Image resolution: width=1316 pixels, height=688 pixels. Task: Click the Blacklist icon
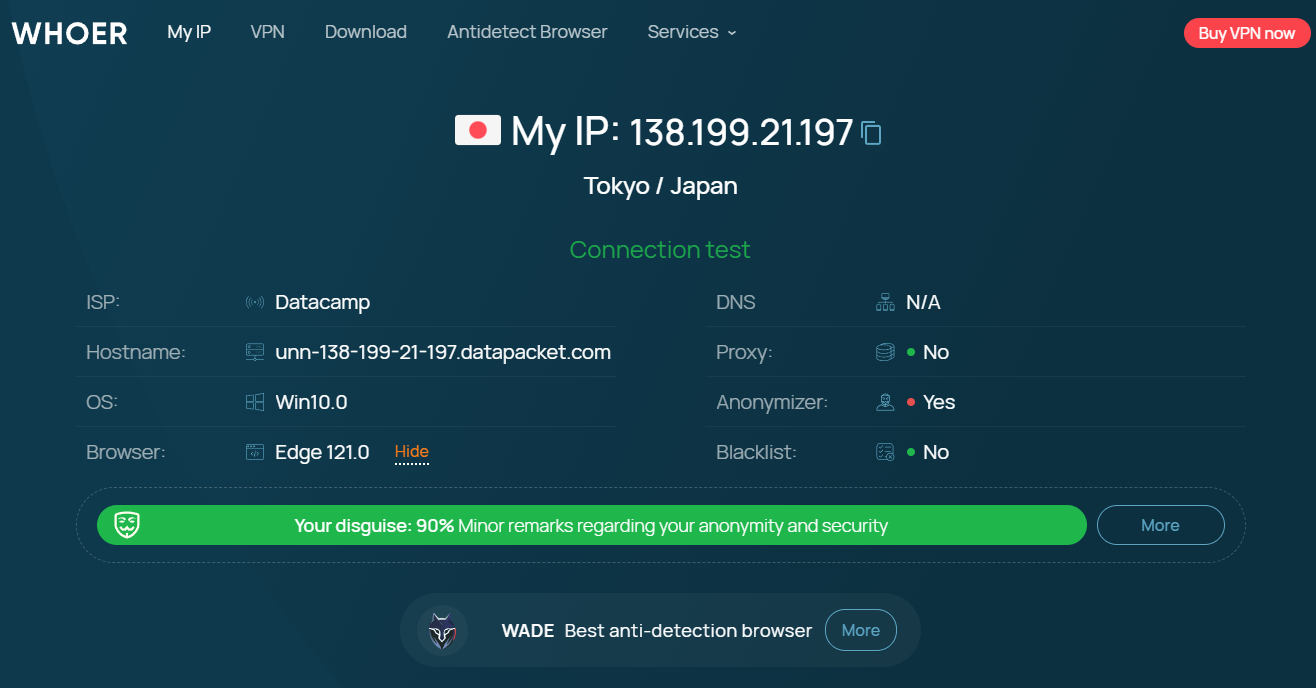(885, 452)
